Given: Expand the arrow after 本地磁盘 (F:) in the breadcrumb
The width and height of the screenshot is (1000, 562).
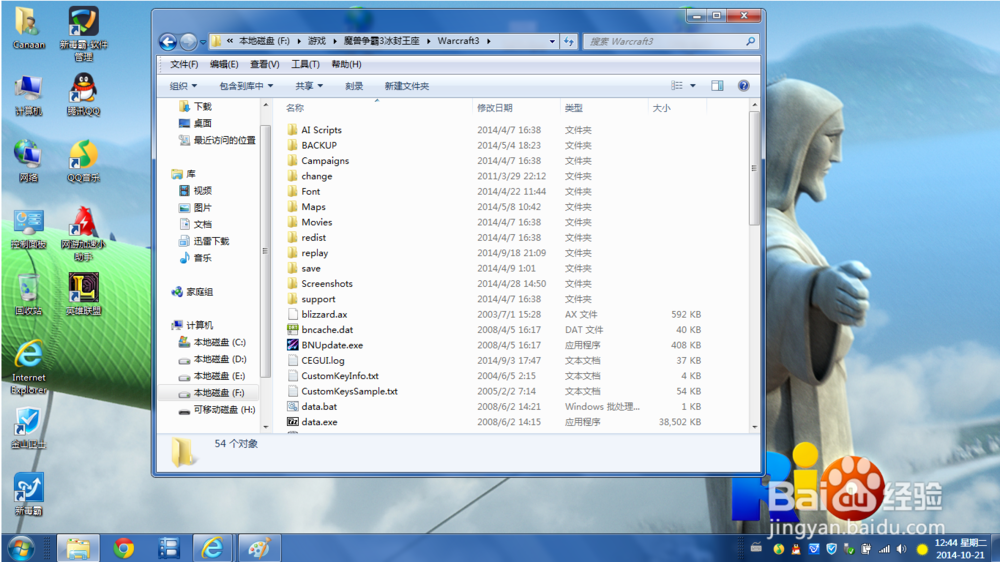Looking at the screenshot, I should (298, 41).
